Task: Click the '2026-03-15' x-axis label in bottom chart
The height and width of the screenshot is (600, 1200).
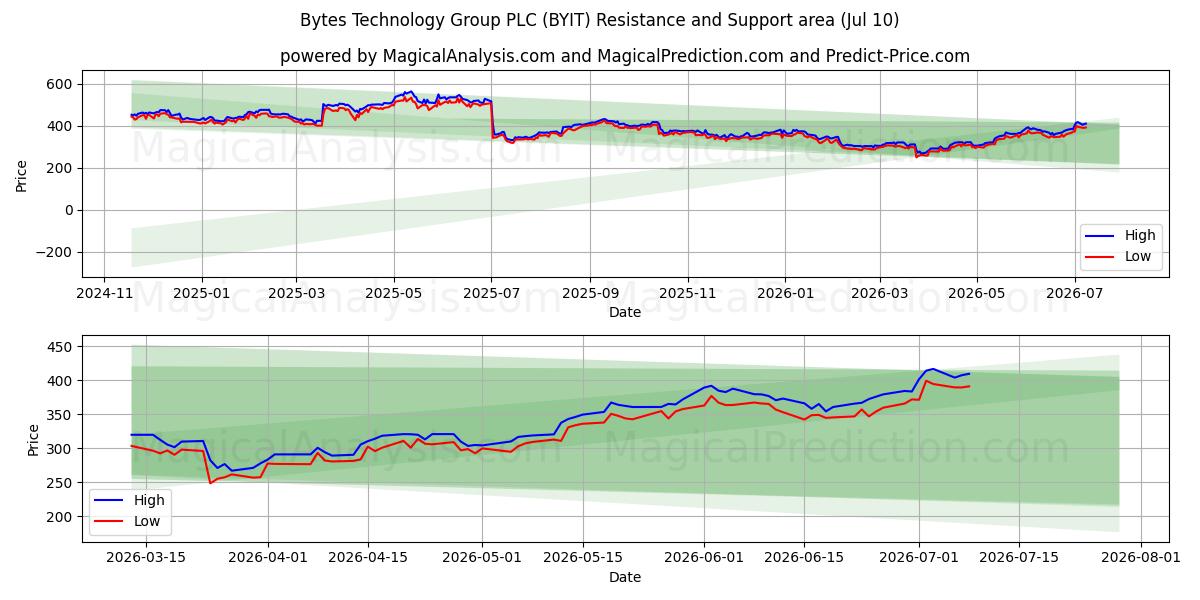Action: [146, 557]
